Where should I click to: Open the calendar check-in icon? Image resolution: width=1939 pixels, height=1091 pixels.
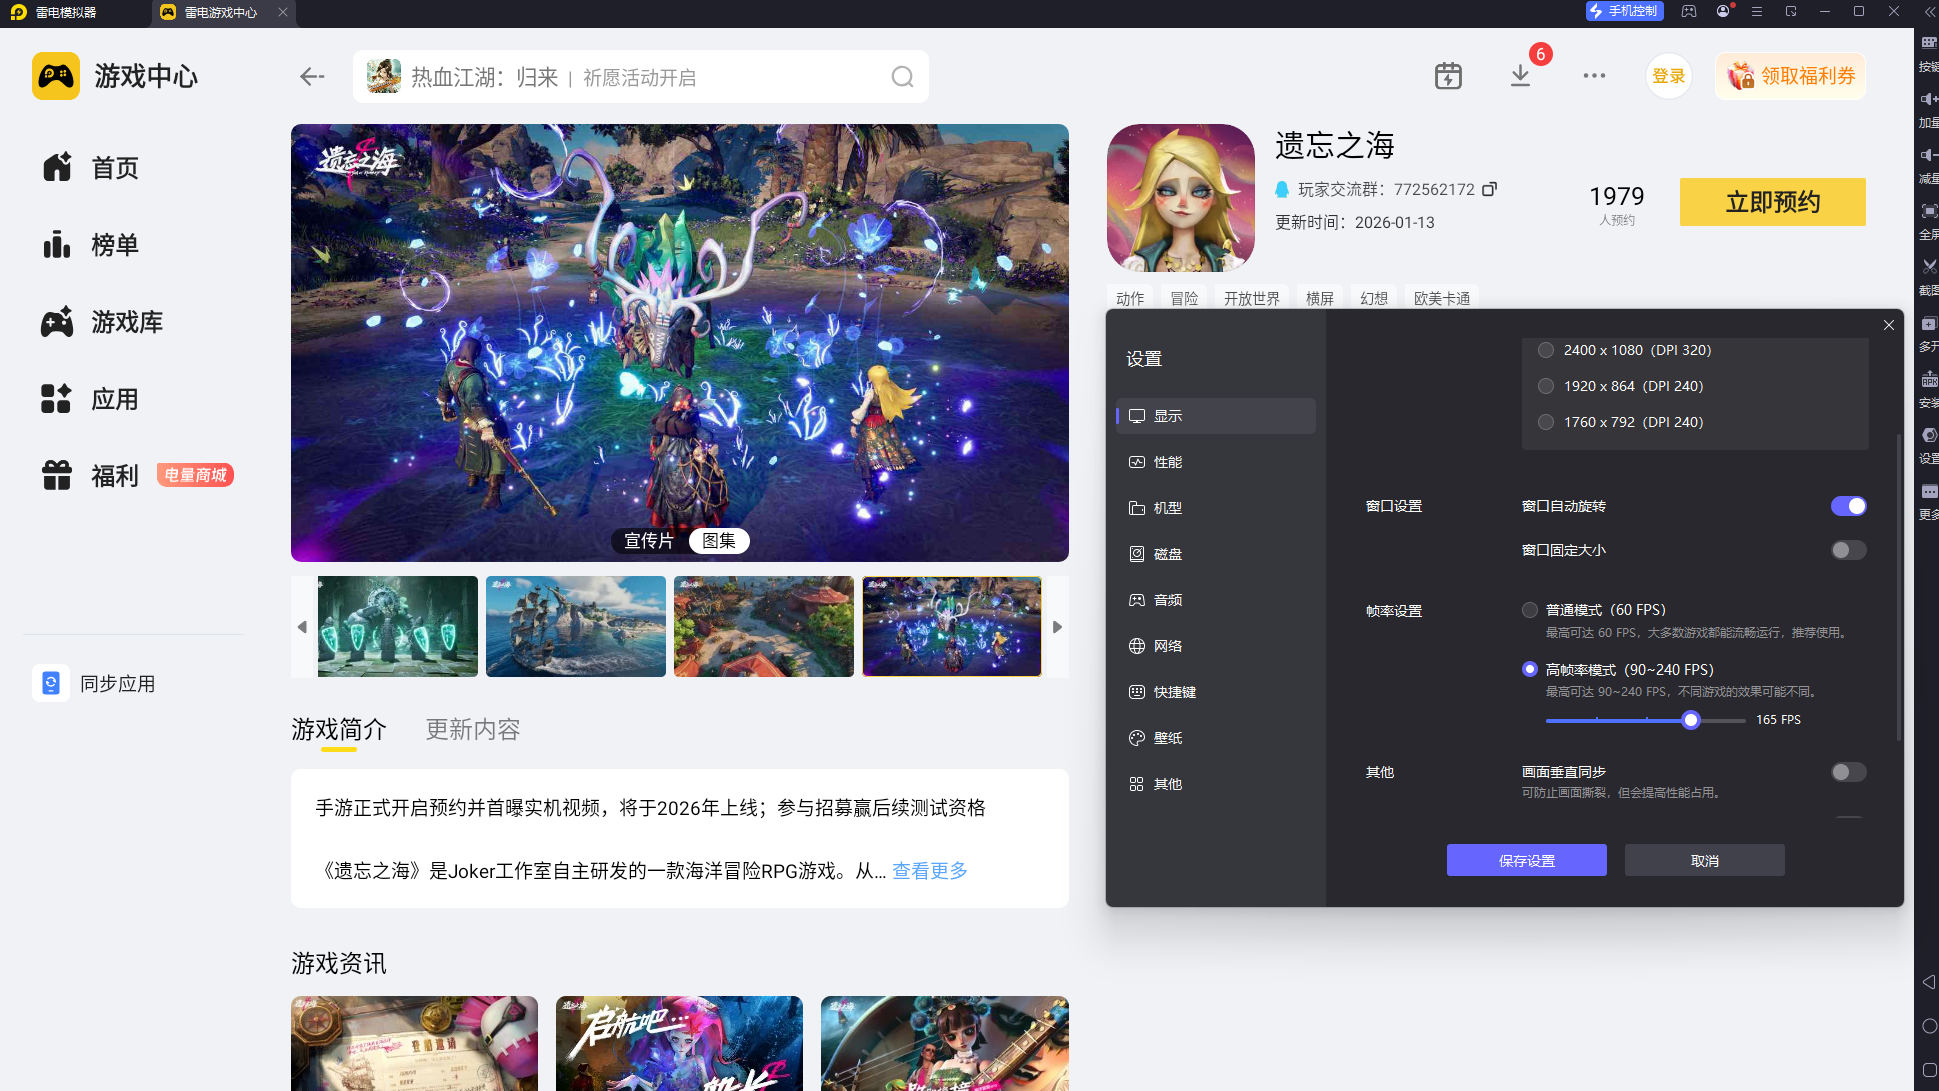tap(1448, 76)
